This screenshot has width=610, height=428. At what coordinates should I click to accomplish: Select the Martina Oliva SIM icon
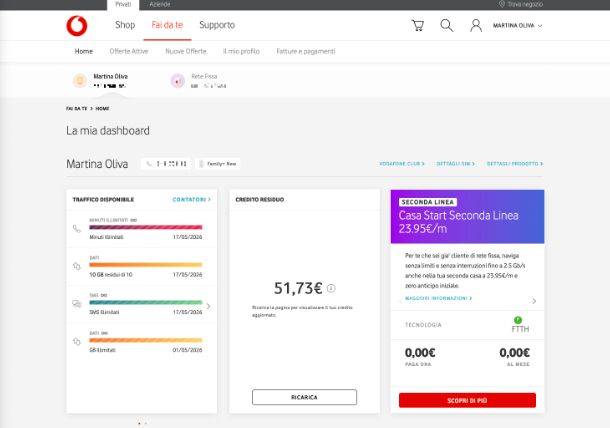80,81
